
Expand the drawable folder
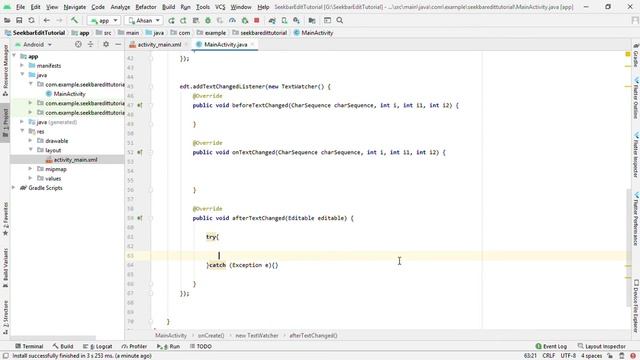point(30,140)
